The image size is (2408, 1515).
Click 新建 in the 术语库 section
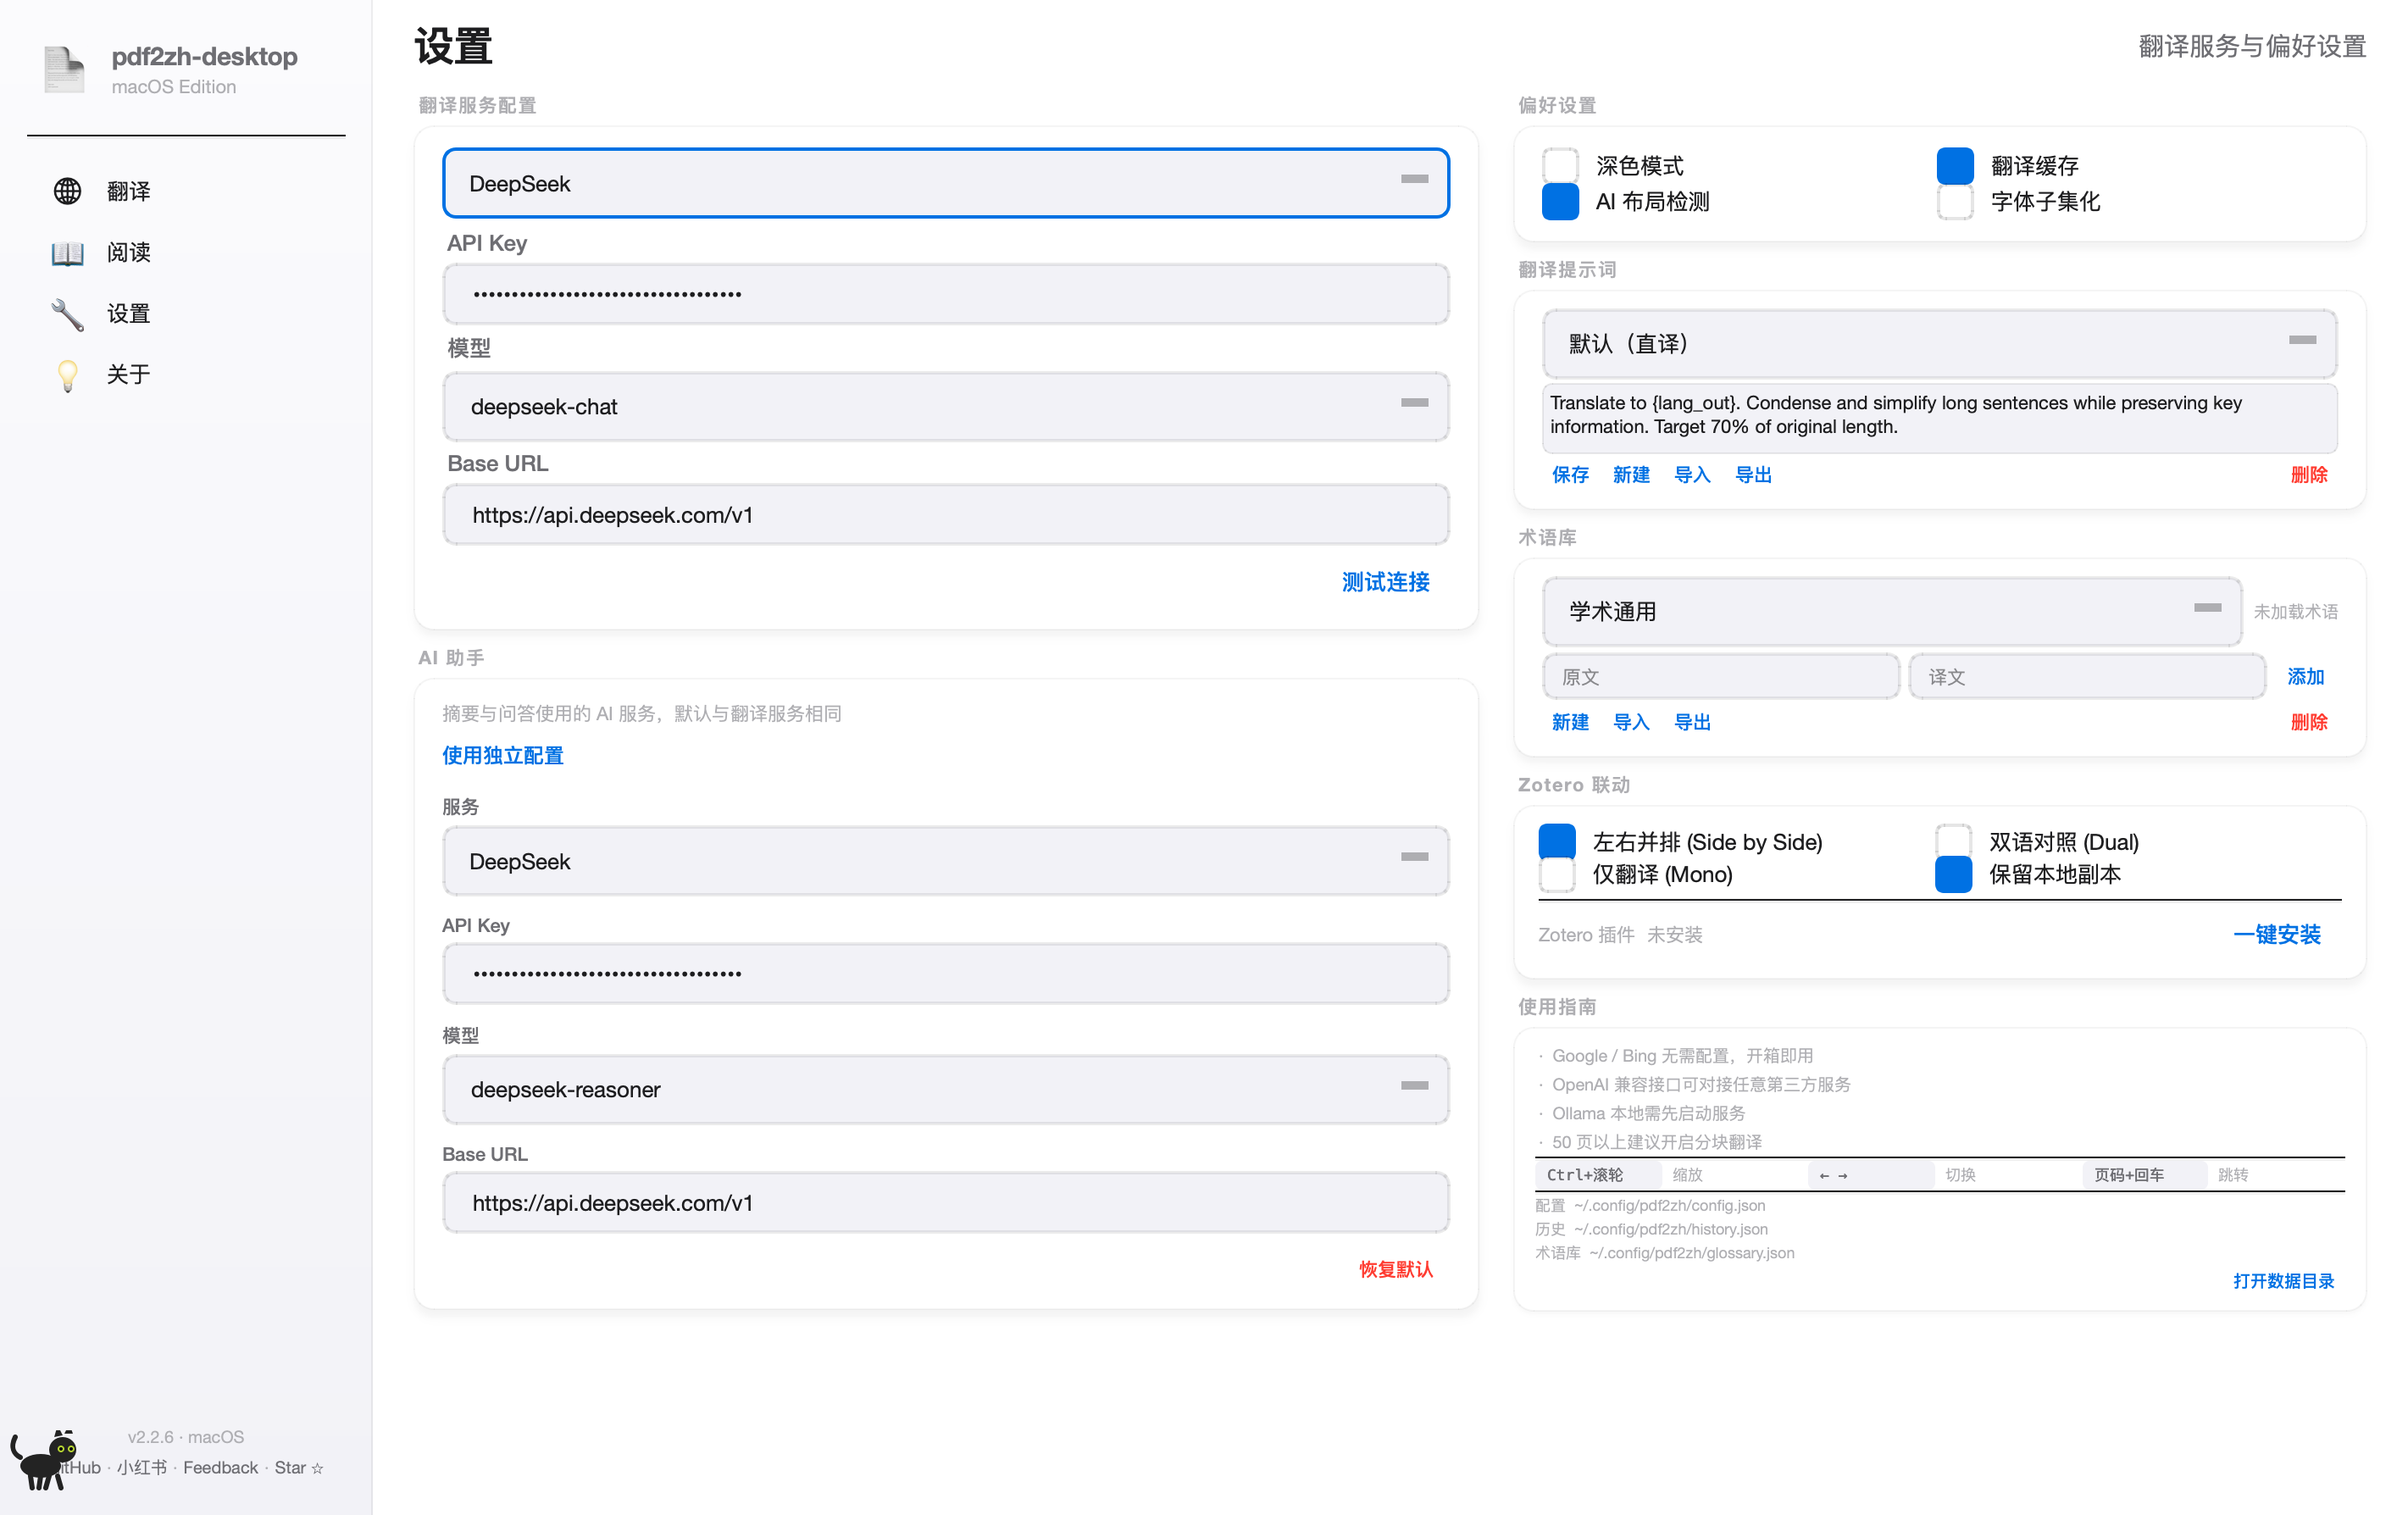tap(1570, 722)
